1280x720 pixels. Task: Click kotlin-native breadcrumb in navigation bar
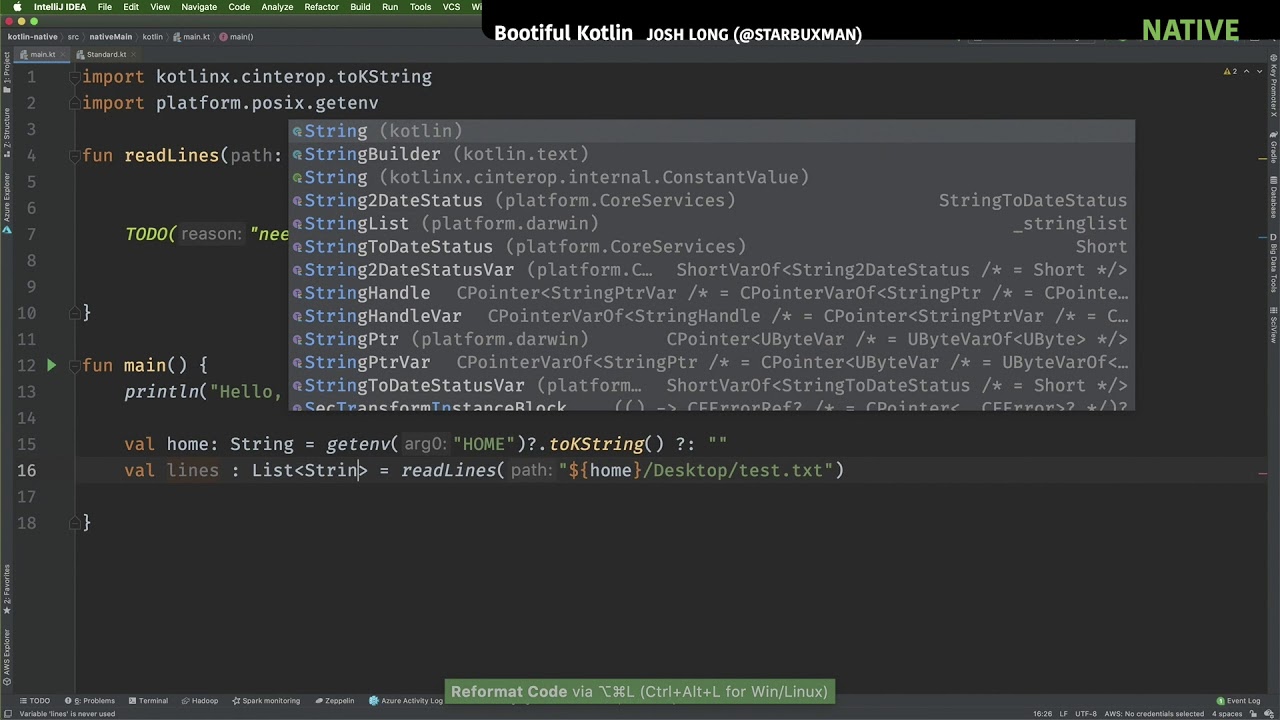coord(32,37)
